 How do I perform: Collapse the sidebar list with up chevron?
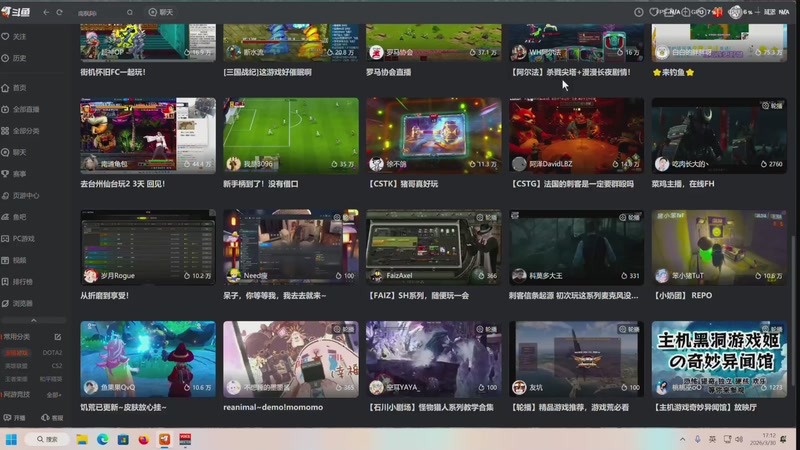pyautogui.click(x=34, y=320)
